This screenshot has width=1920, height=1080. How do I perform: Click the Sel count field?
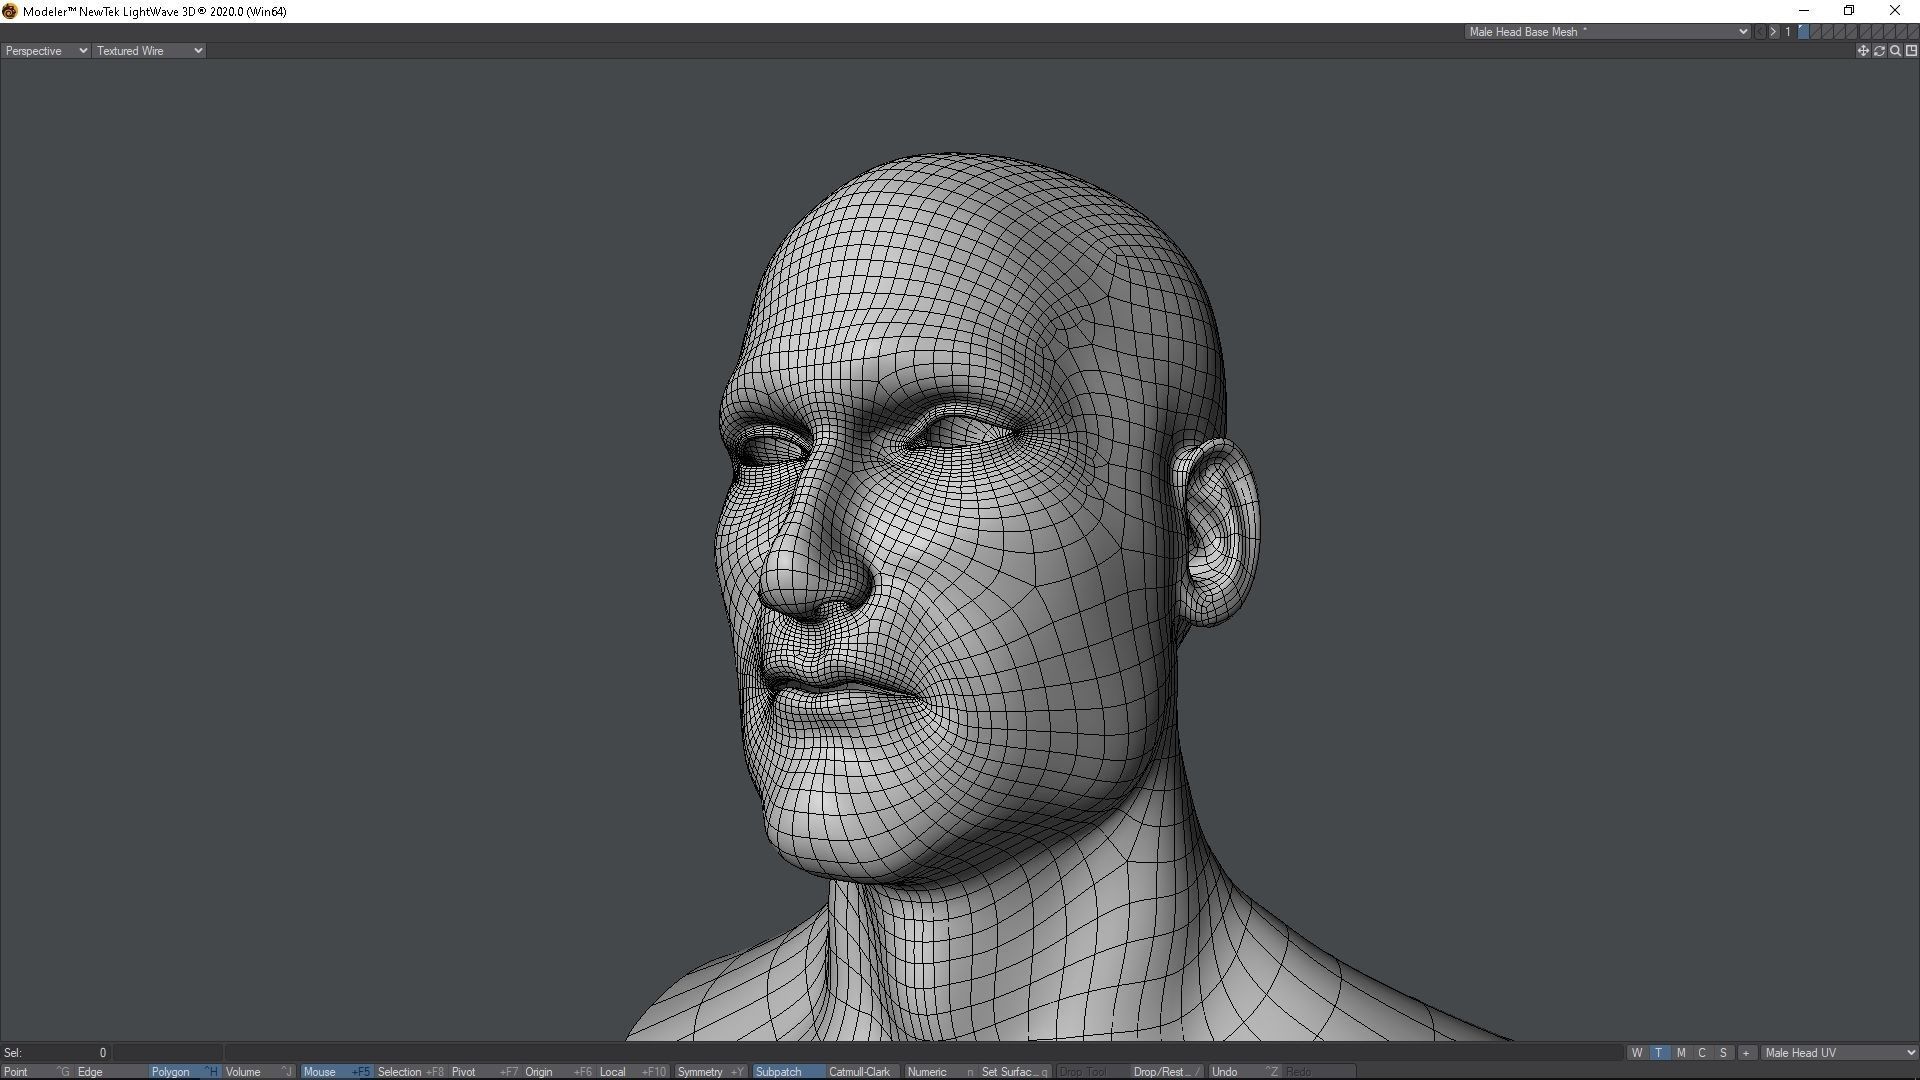click(55, 1053)
